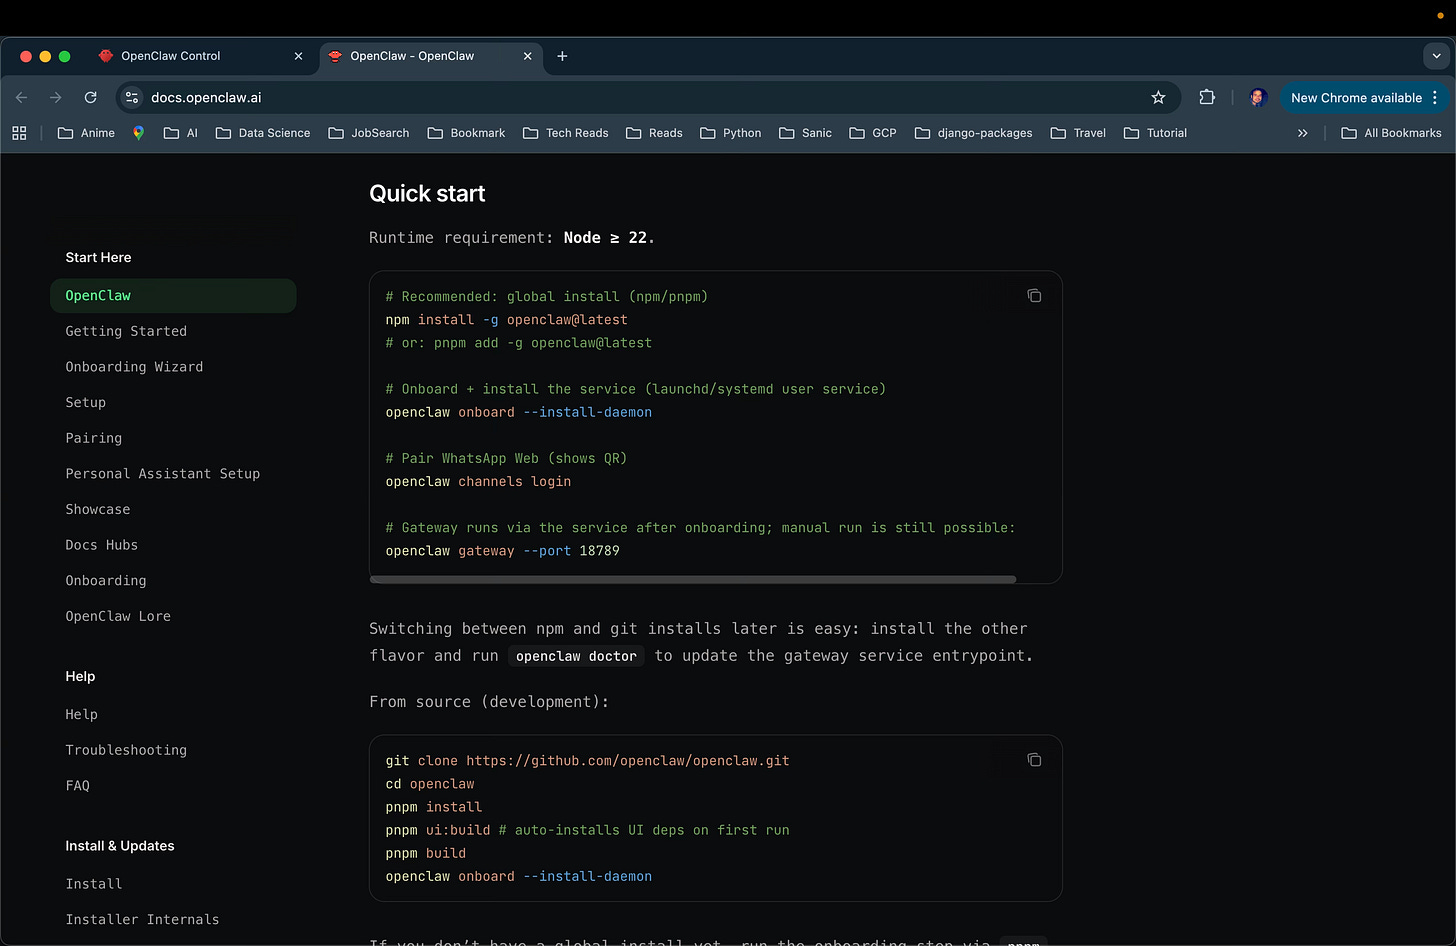Open the FAQ sidebar link
This screenshot has height=946, width=1456.
(77, 786)
